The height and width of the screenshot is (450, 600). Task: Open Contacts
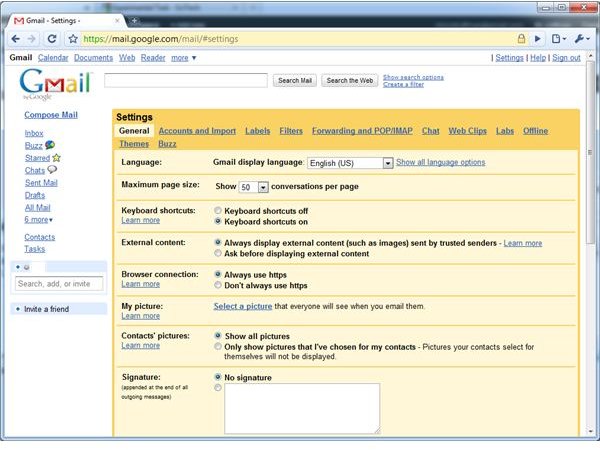click(x=39, y=237)
